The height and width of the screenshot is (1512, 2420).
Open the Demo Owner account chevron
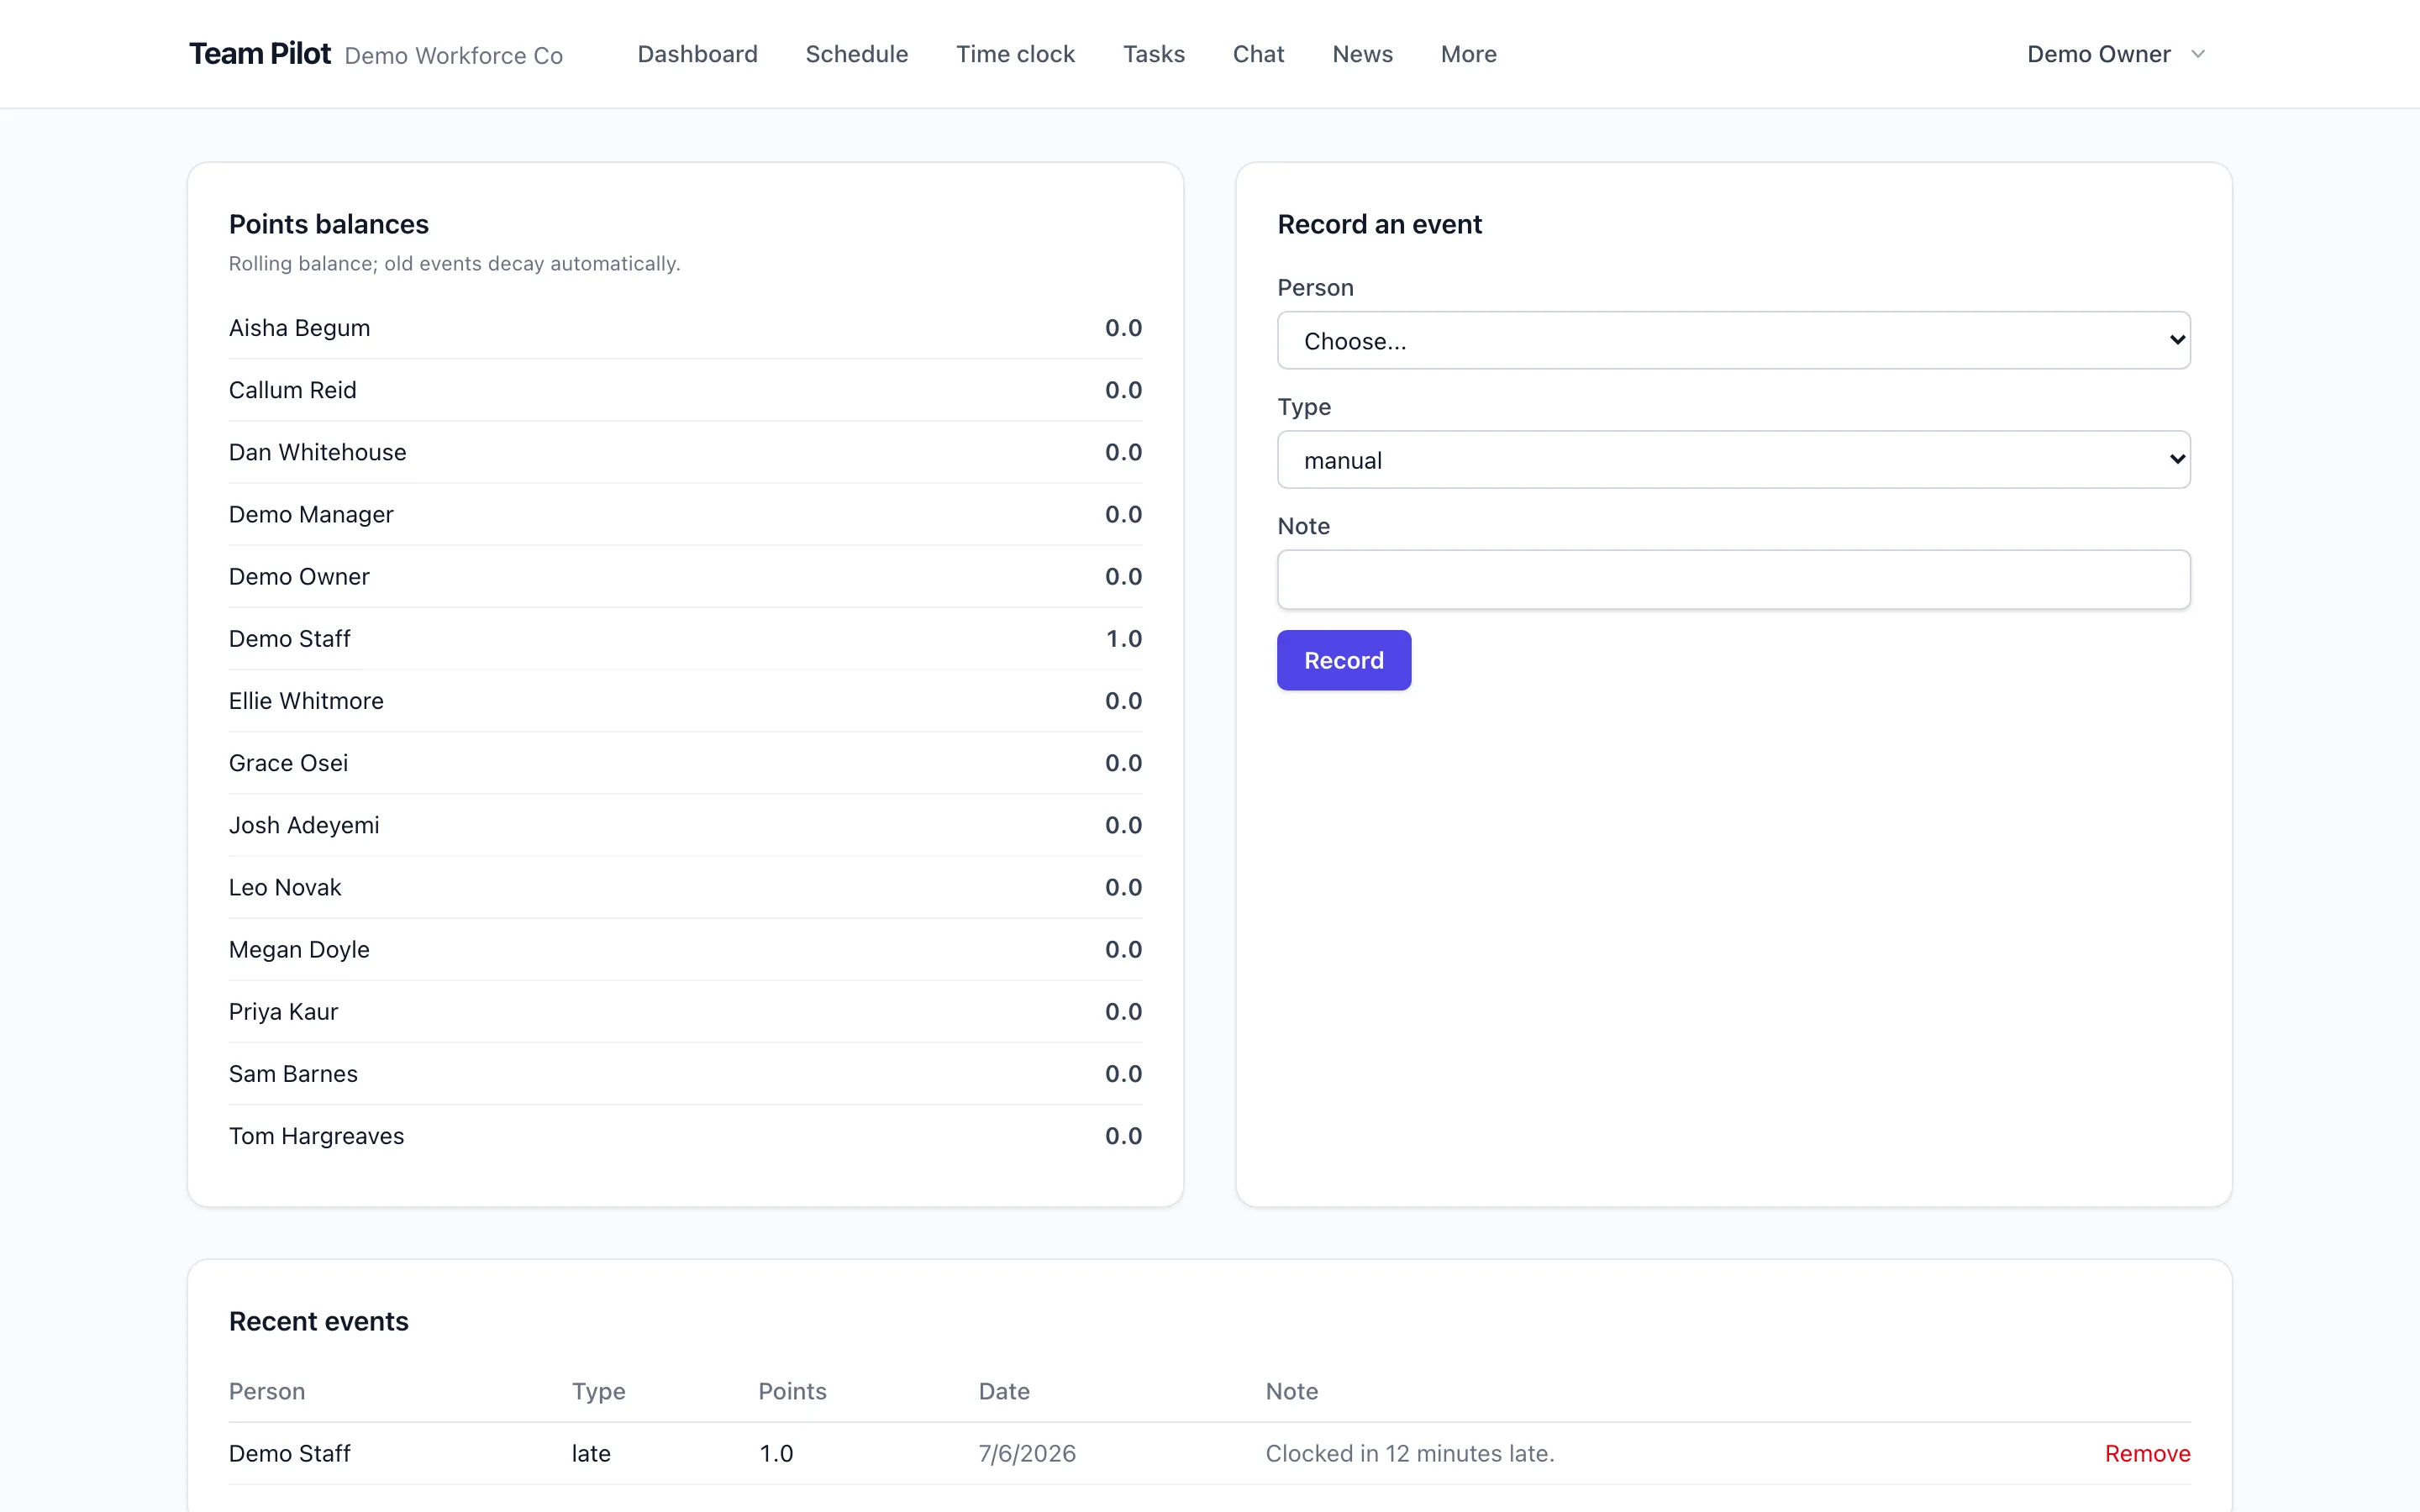[x=2197, y=54]
